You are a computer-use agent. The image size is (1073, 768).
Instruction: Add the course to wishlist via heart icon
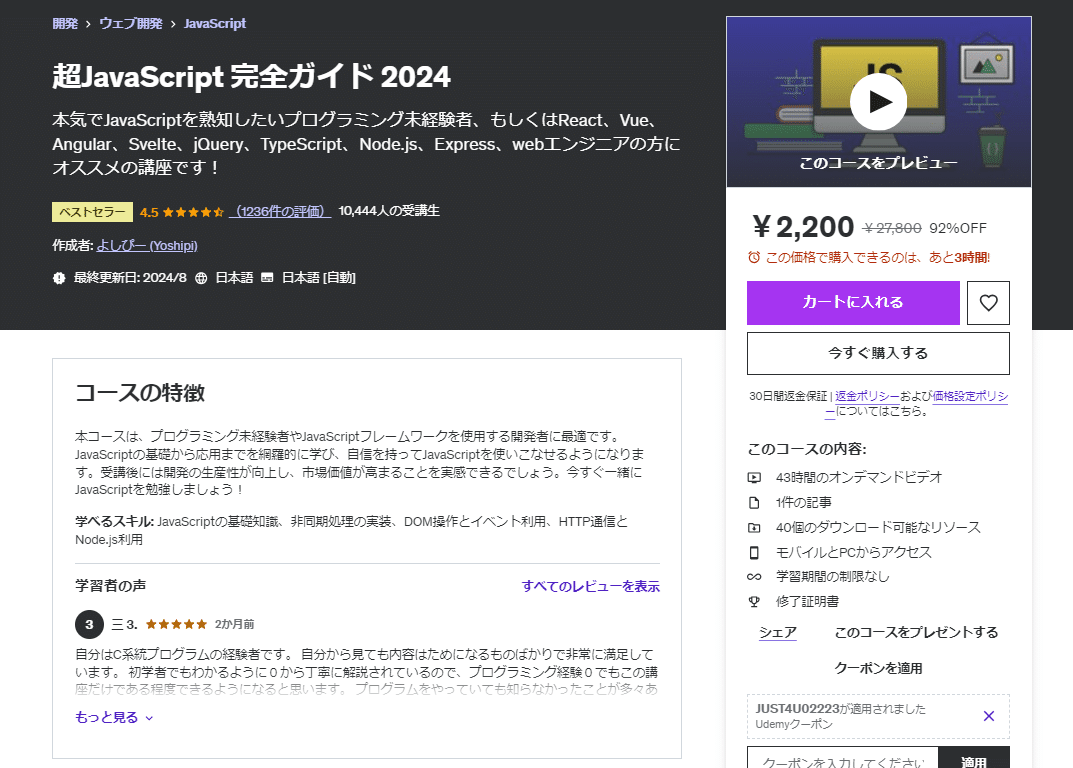click(988, 303)
